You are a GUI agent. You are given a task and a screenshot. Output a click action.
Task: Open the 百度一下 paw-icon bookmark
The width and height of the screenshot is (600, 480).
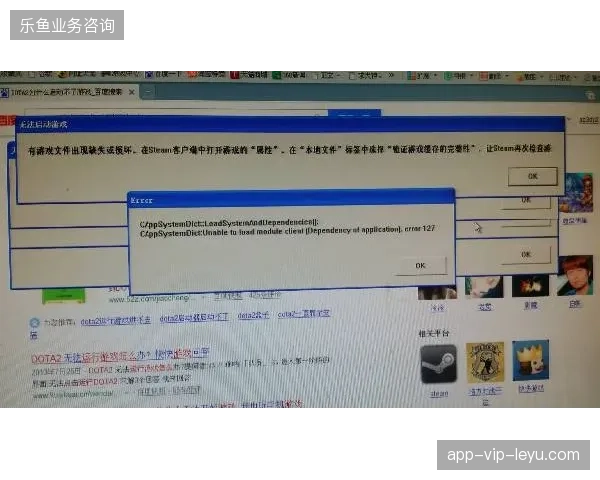163,74
